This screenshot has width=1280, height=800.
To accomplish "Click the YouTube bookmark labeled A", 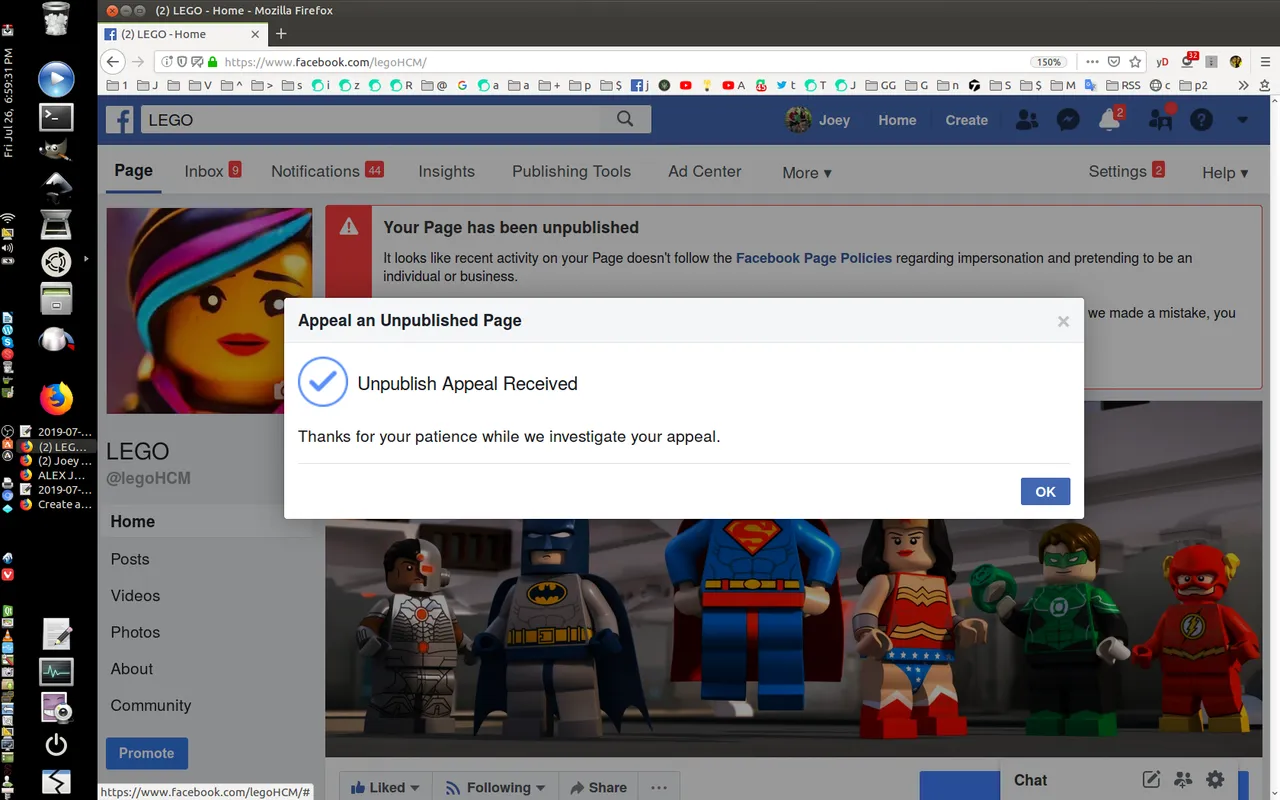I will (734, 86).
